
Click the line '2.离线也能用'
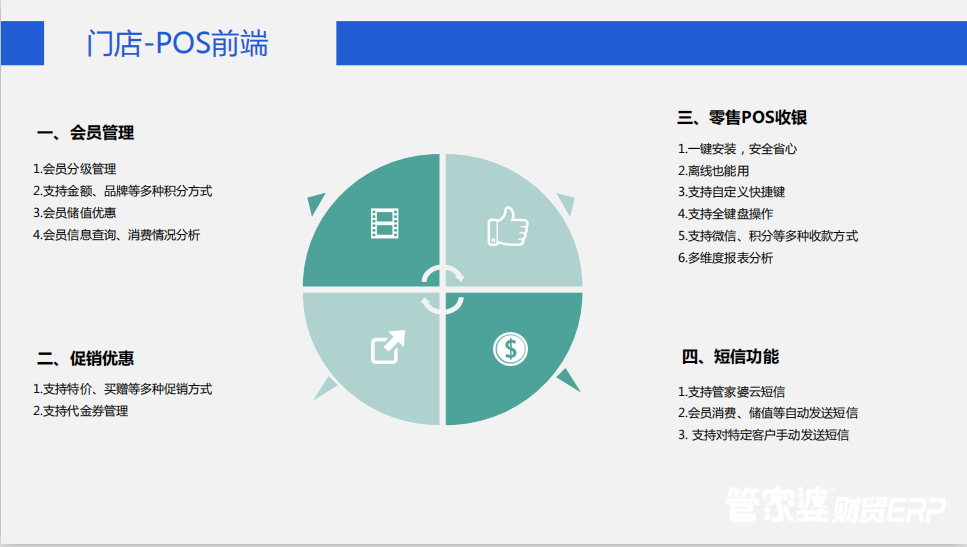[x=714, y=171]
